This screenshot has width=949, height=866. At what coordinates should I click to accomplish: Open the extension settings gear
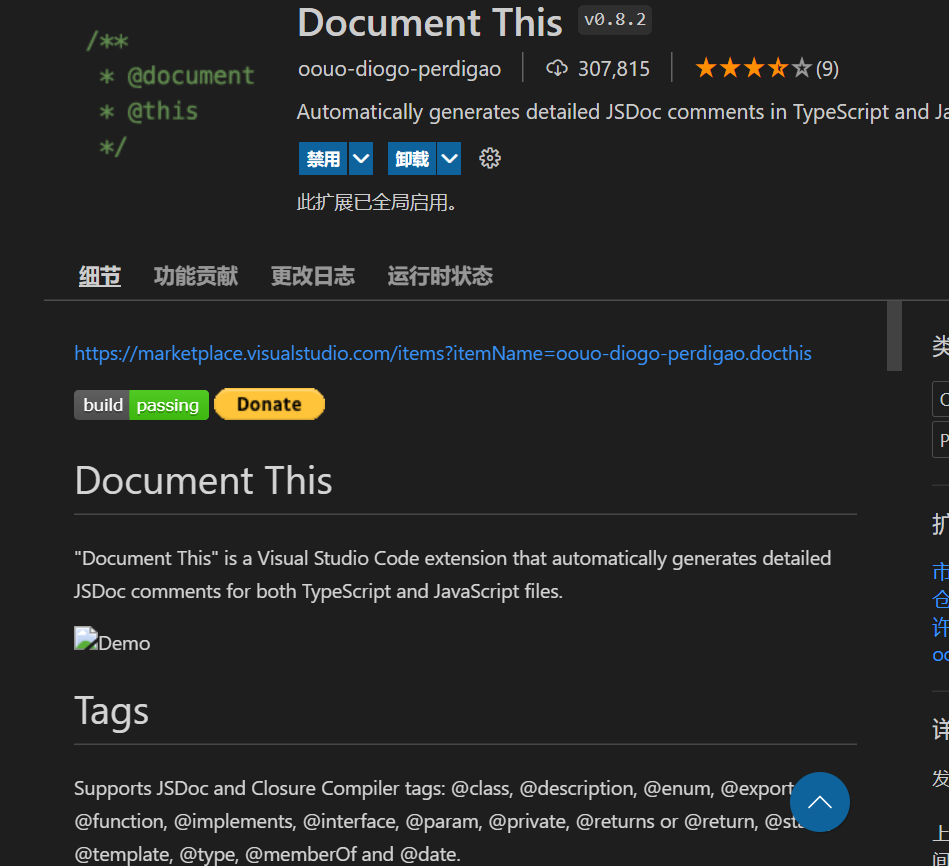point(490,159)
